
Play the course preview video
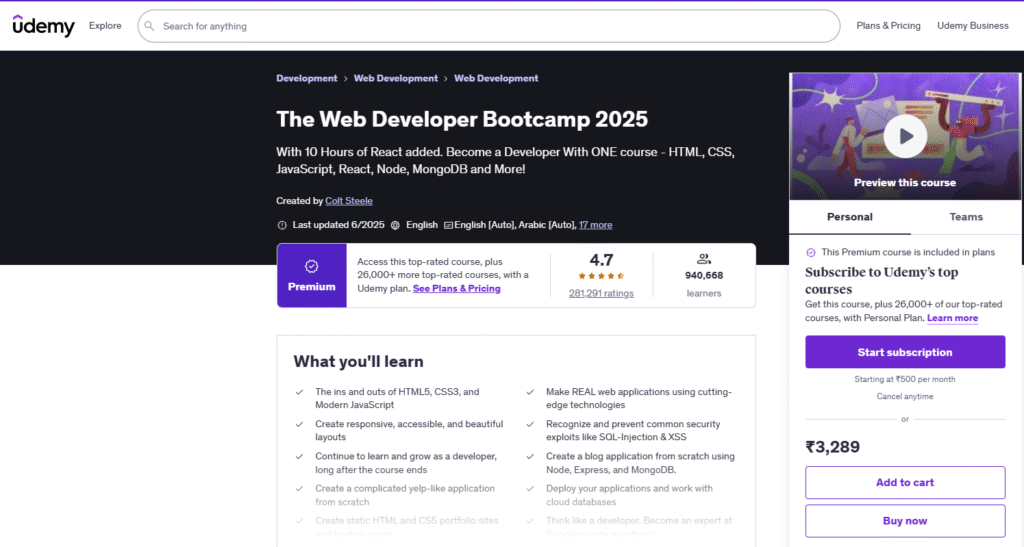pyautogui.click(x=904, y=136)
